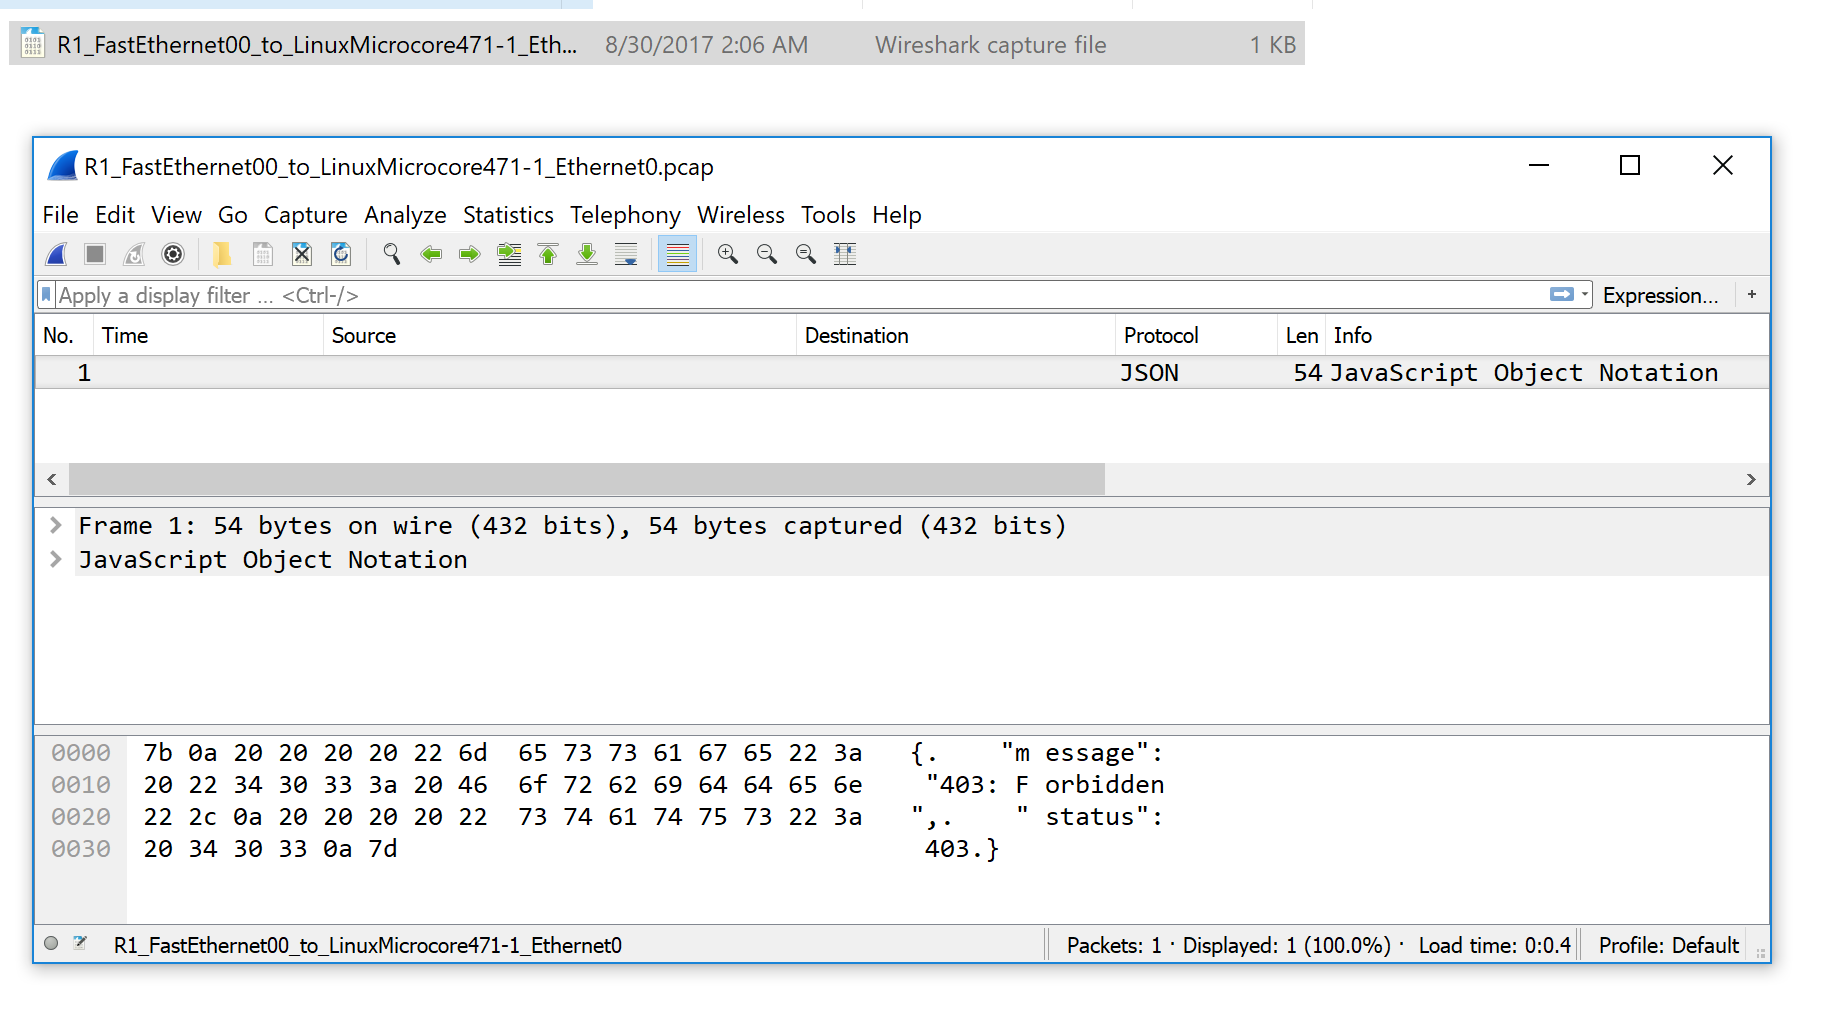This screenshot has width=1824, height=1014.
Task: Click the save capture file icon
Action: 262,255
